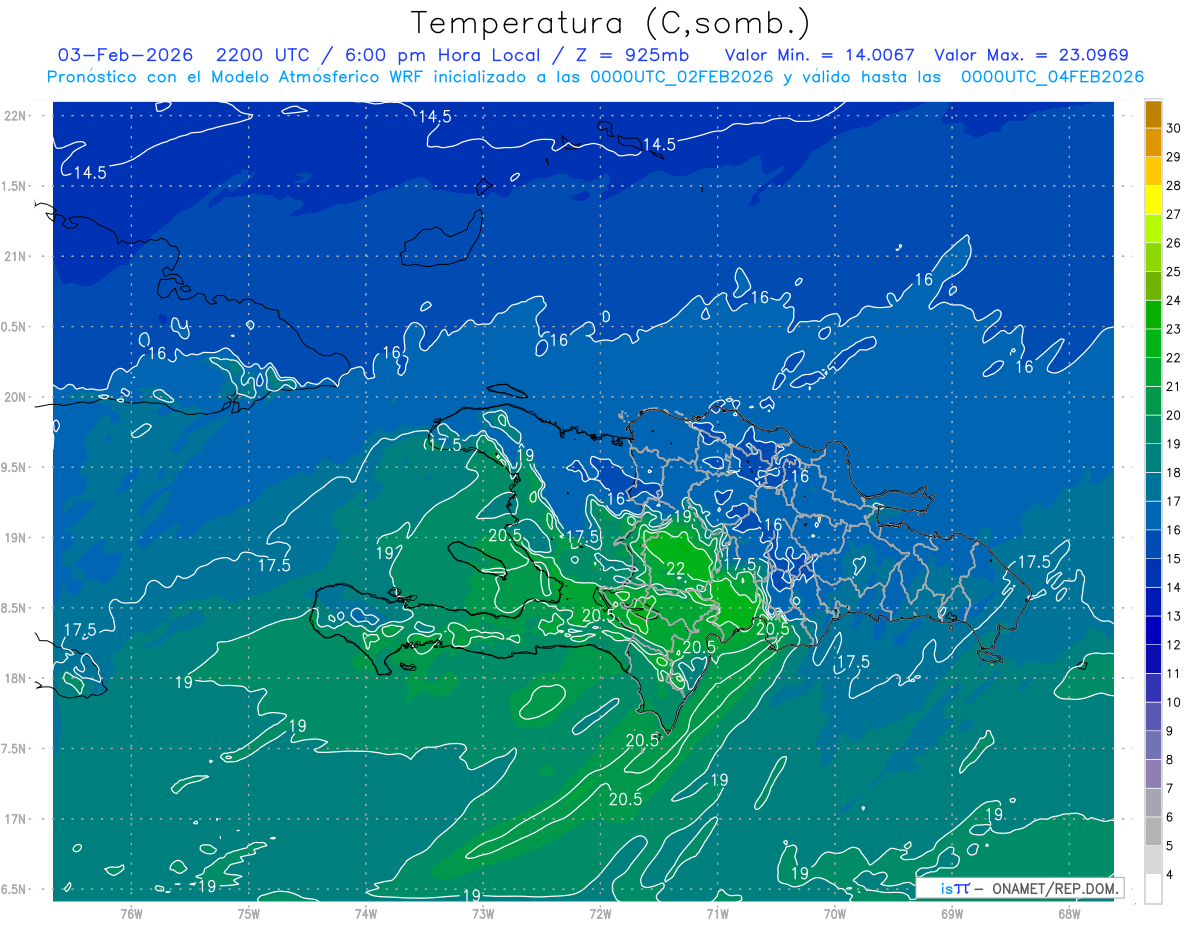The width and height of the screenshot is (1200, 927).
Task: Pick the orange swatch between scale labels 29 and 30
Action: pyautogui.click(x=1154, y=143)
